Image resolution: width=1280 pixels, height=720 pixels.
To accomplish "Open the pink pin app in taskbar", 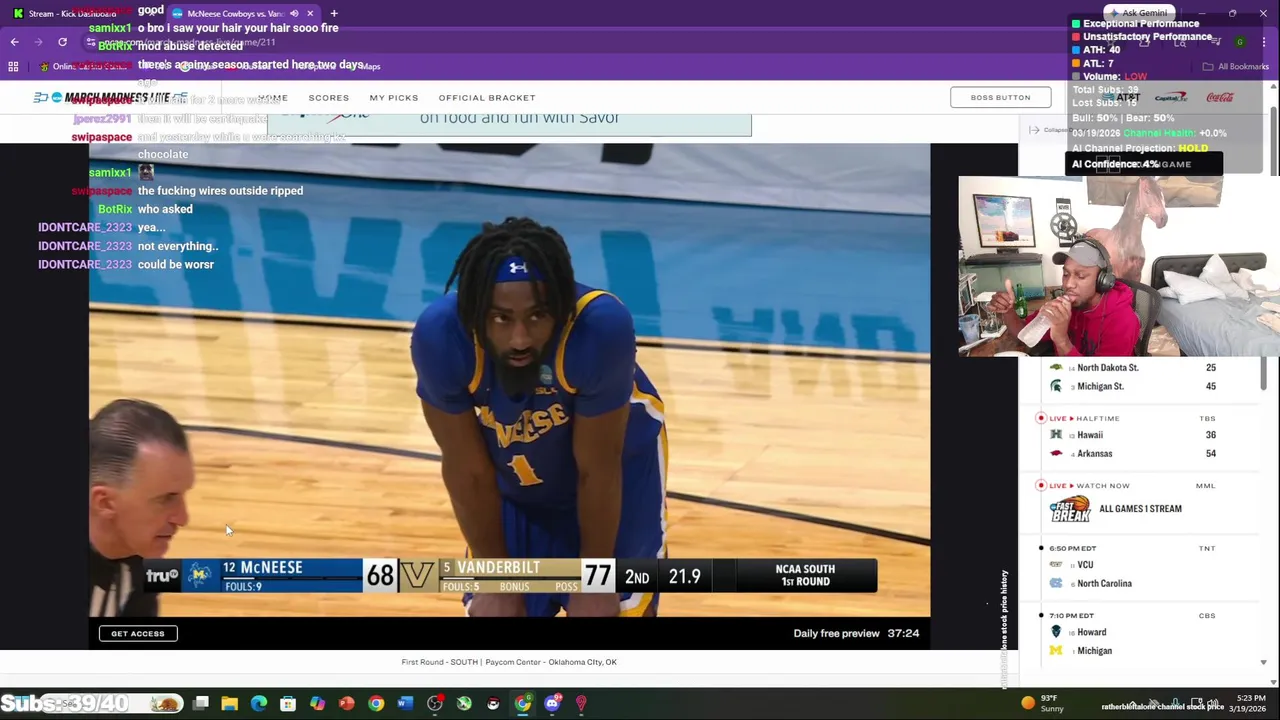I will coord(581,704).
